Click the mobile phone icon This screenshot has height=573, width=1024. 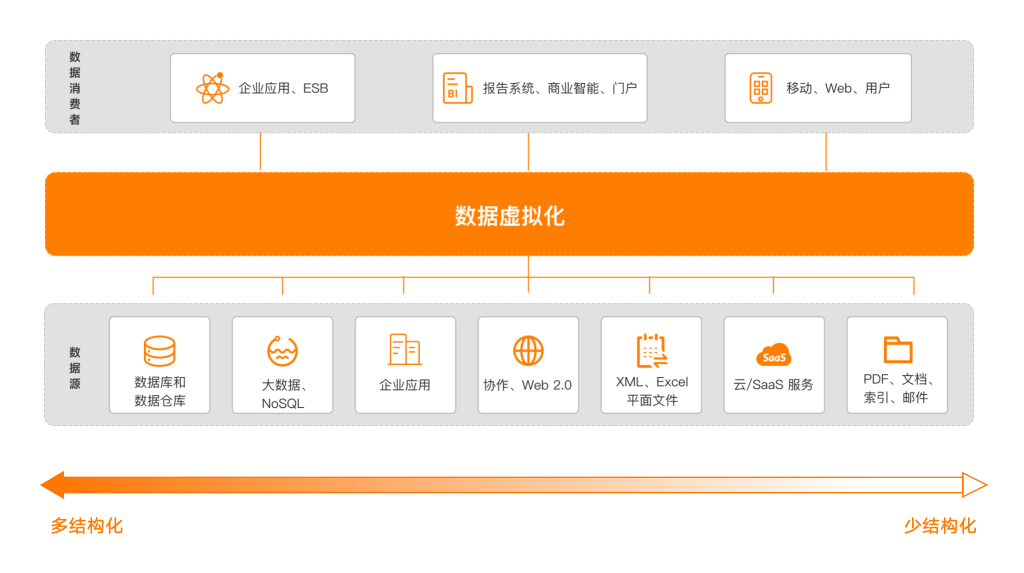pyautogui.click(x=761, y=88)
